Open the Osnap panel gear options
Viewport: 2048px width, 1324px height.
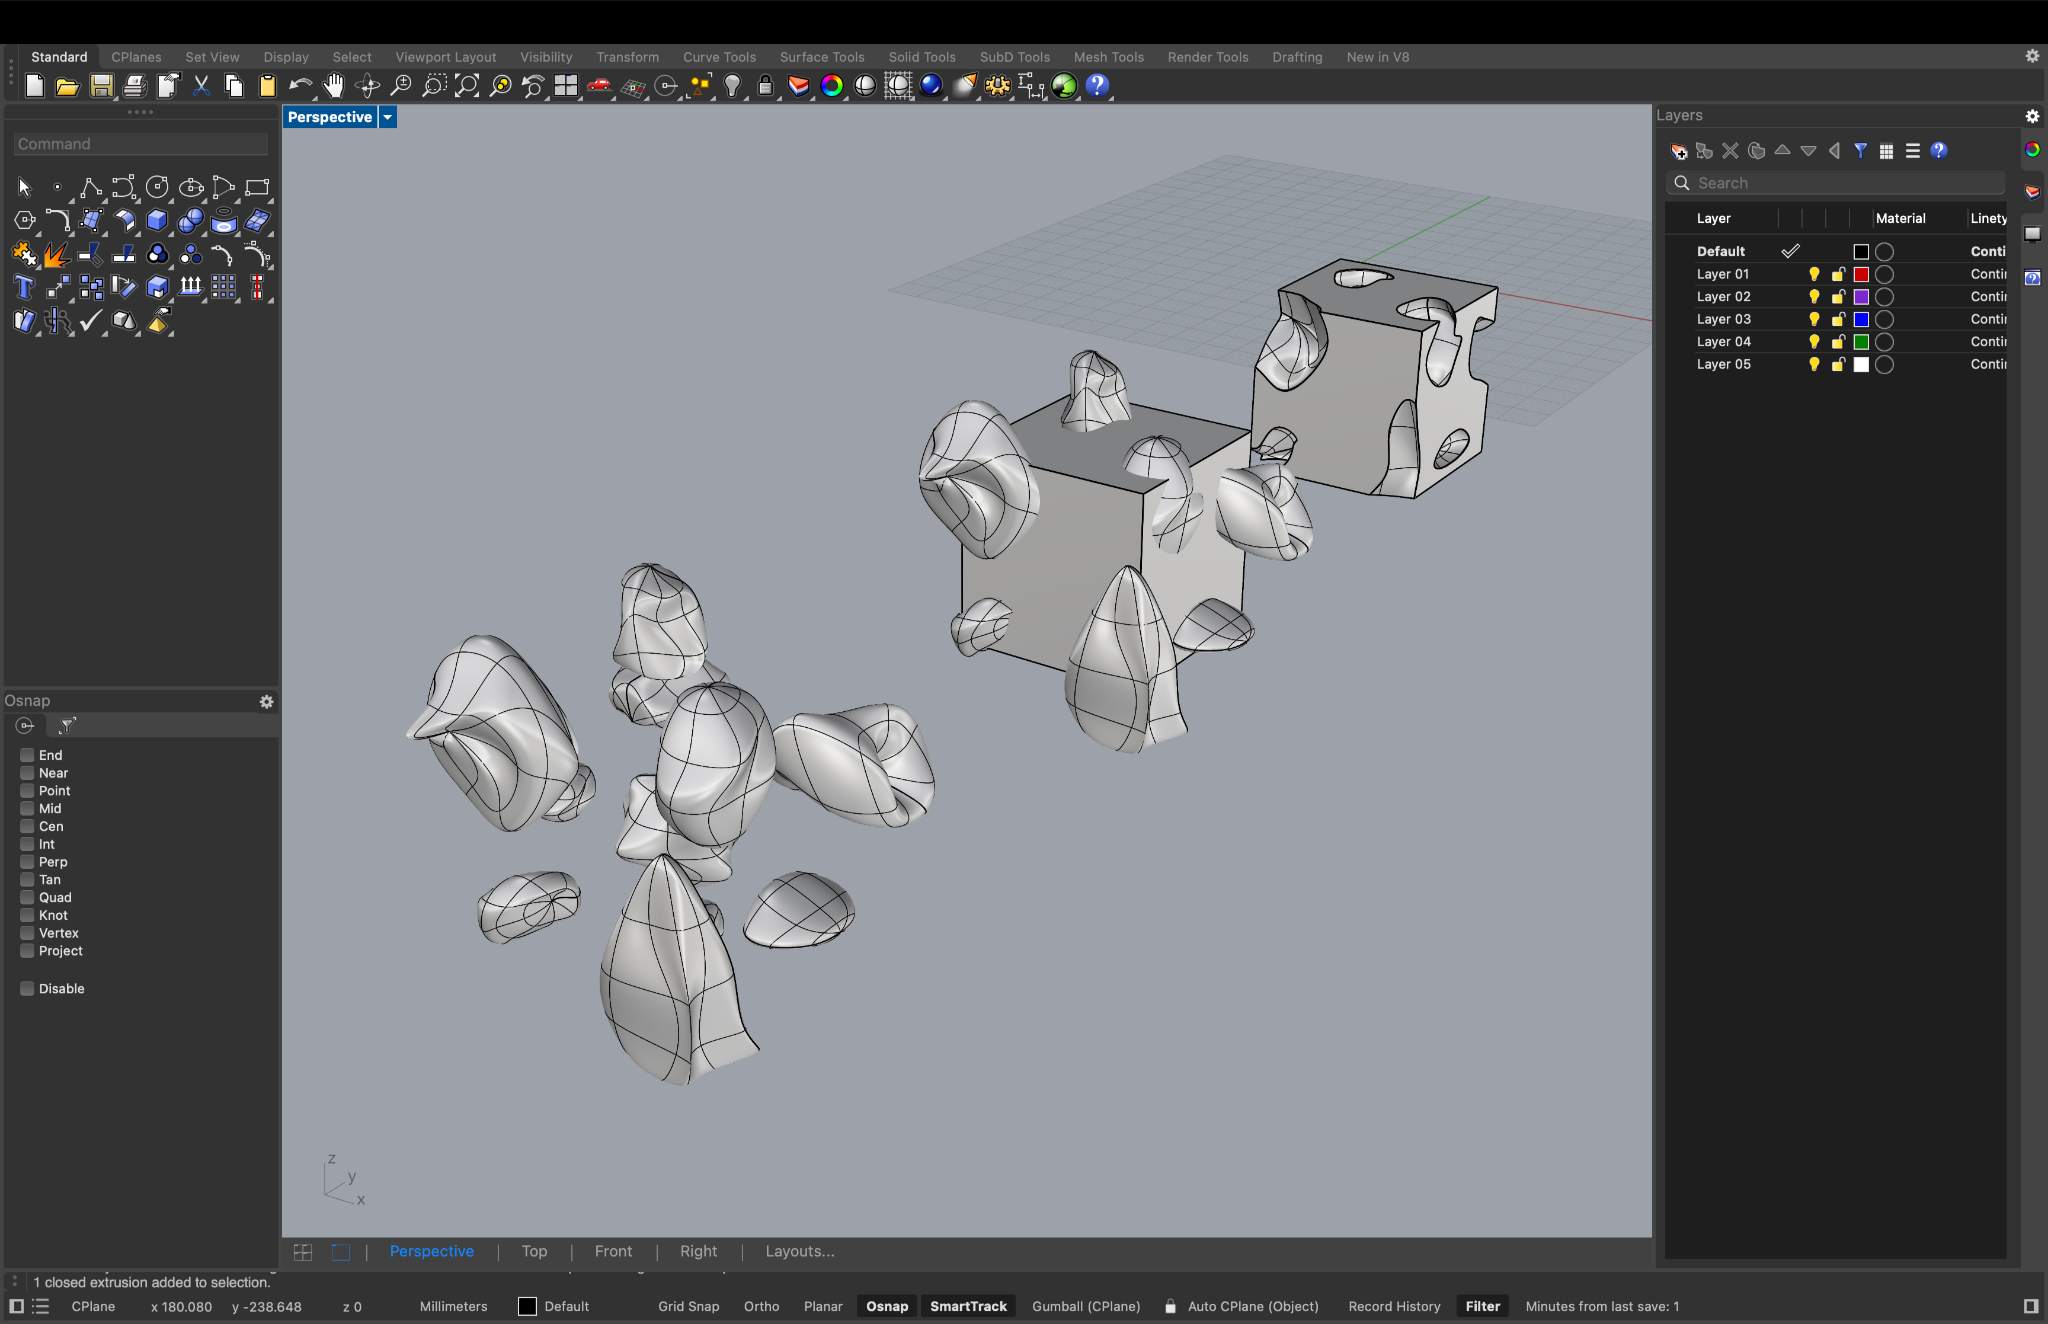tap(266, 701)
